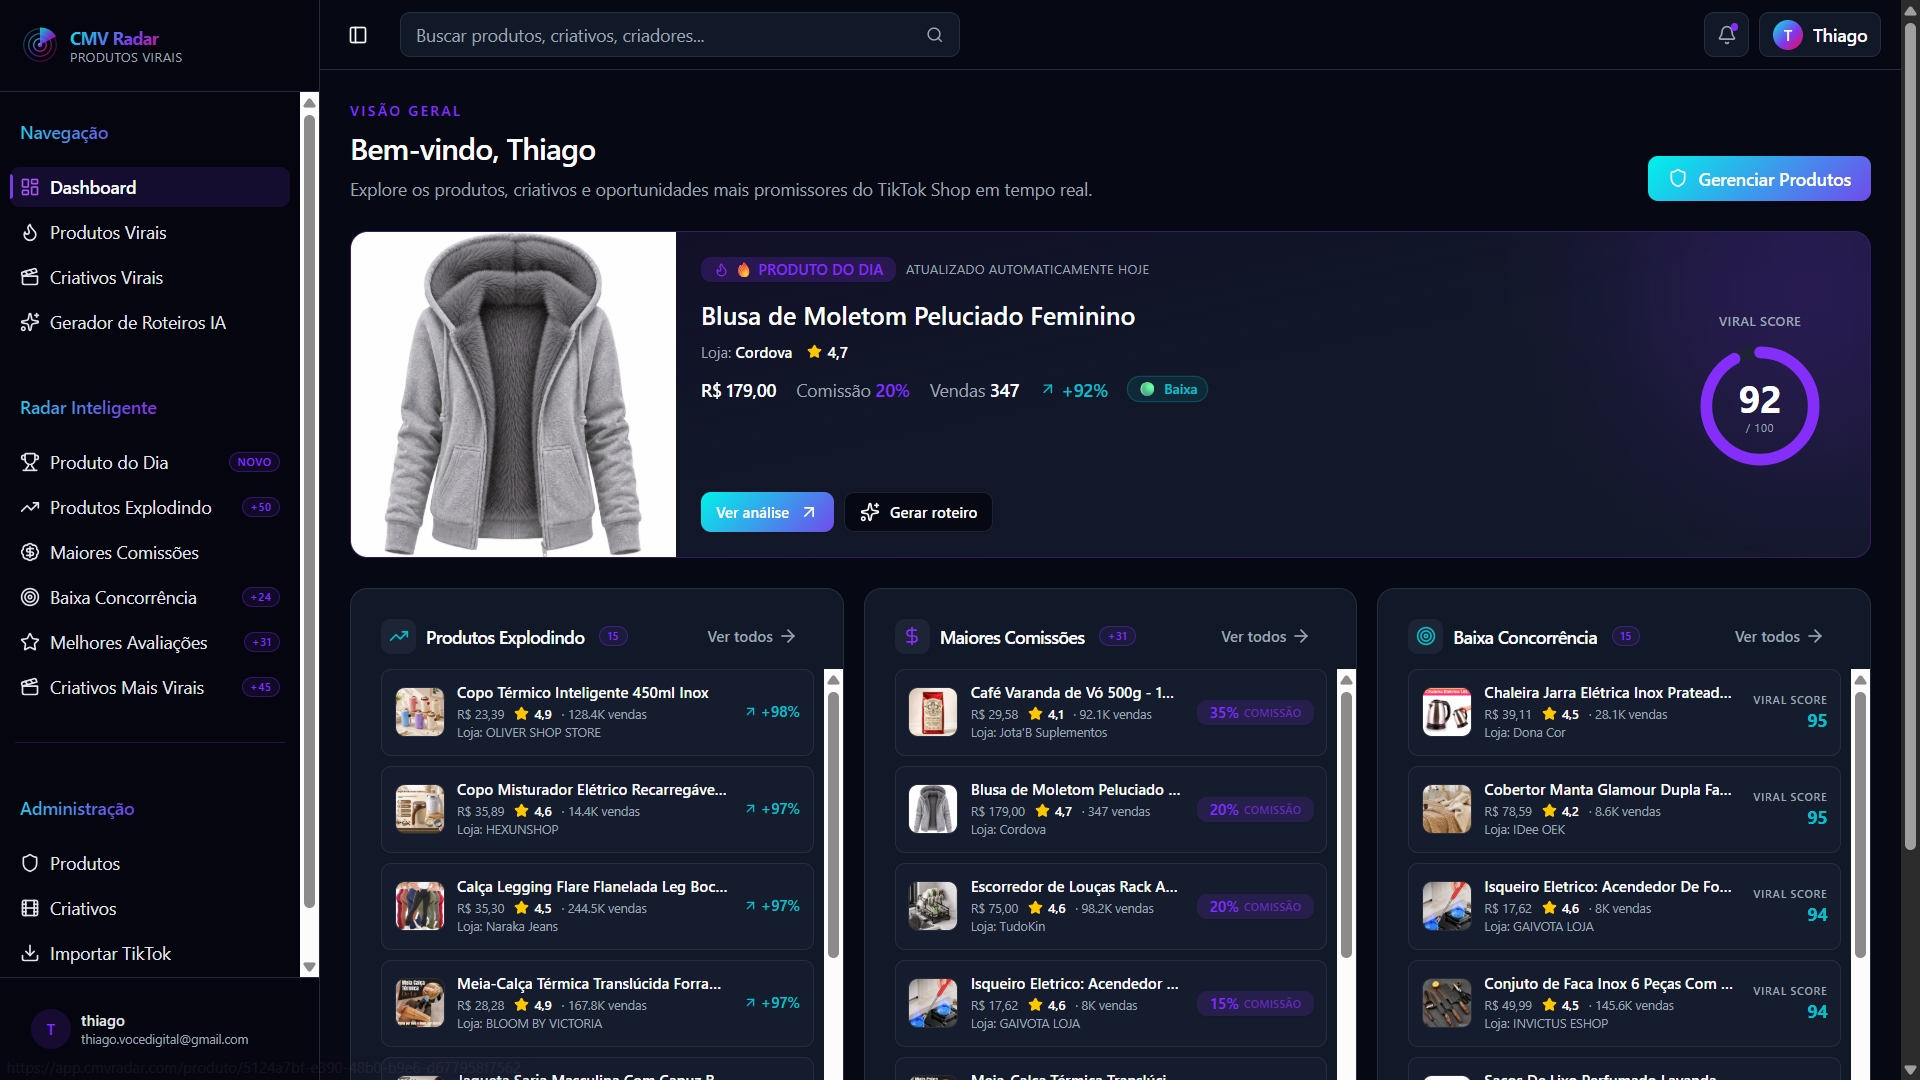Open Ver todos for Produtos Explodindo
This screenshot has width=1920, height=1080.
[751, 636]
